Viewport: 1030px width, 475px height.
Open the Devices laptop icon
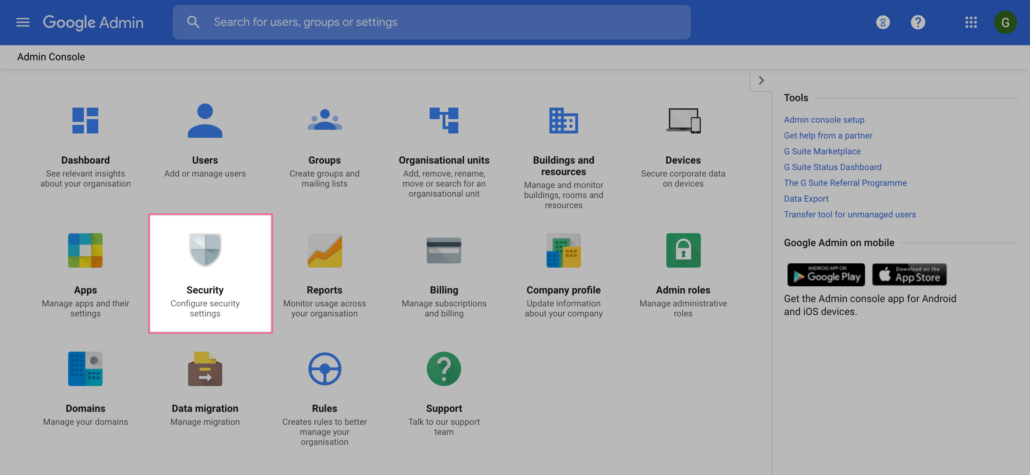pos(684,120)
